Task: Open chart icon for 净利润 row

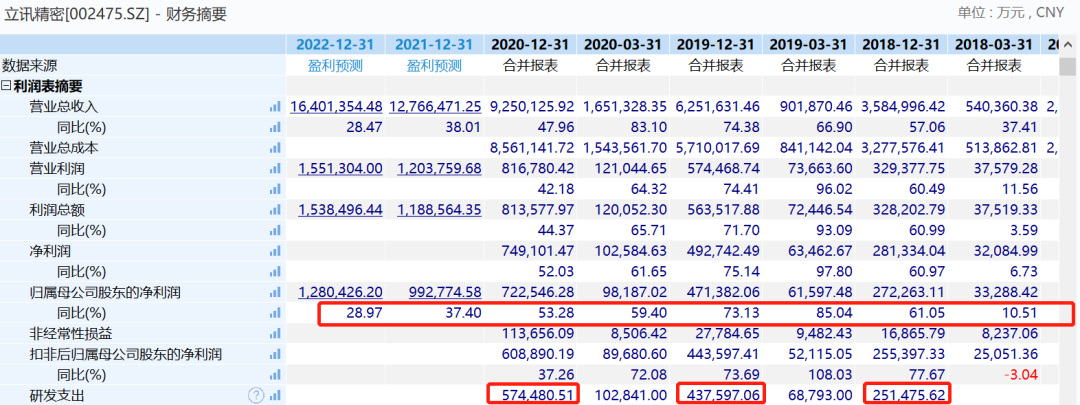Action: click(276, 251)
